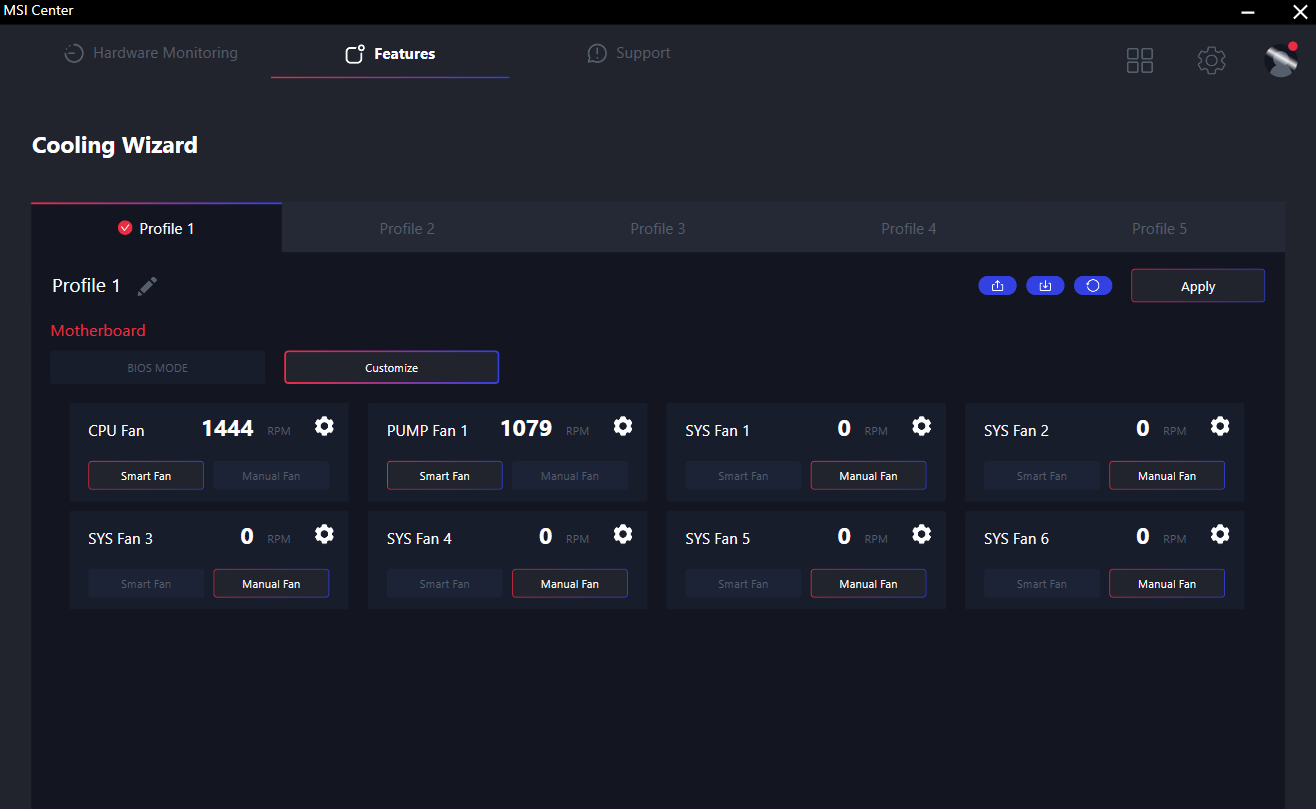Screen dimensions: 1316x809
Task: Click the CPU Fan 1444 RPM value
Action: click(x=228, y=429)
